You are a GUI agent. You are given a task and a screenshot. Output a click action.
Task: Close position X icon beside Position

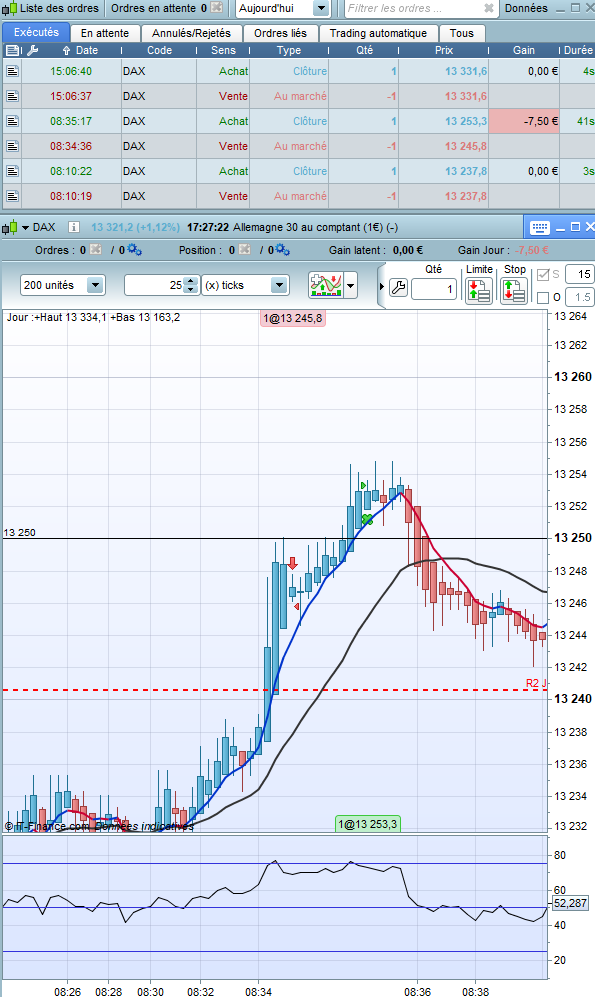click(x=244, y=249)
